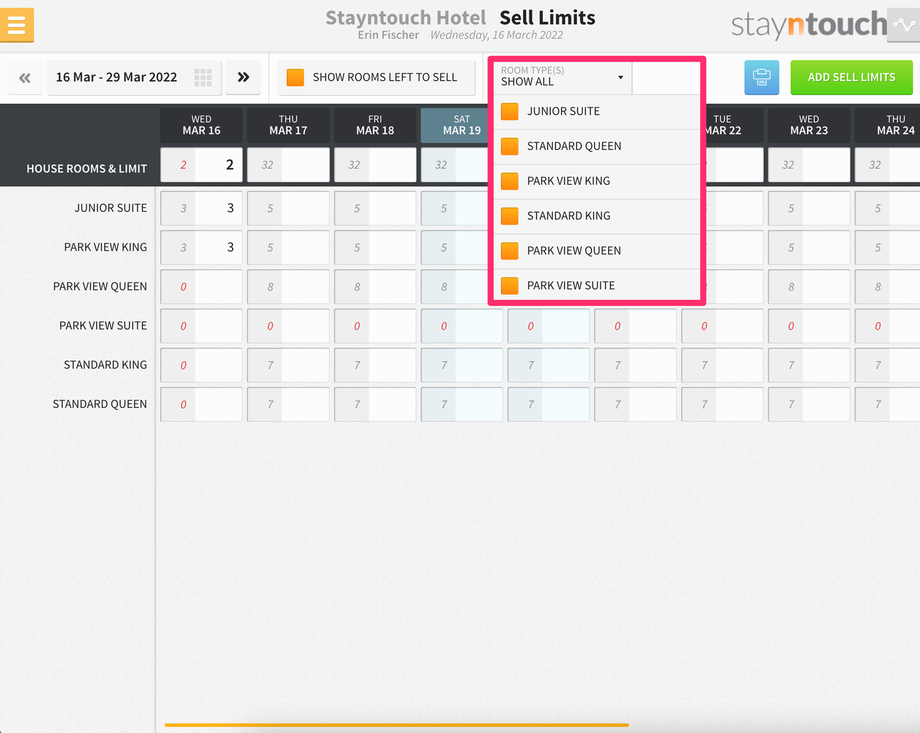
Task: Click the Park View King row label
Action: click(106, 247)
